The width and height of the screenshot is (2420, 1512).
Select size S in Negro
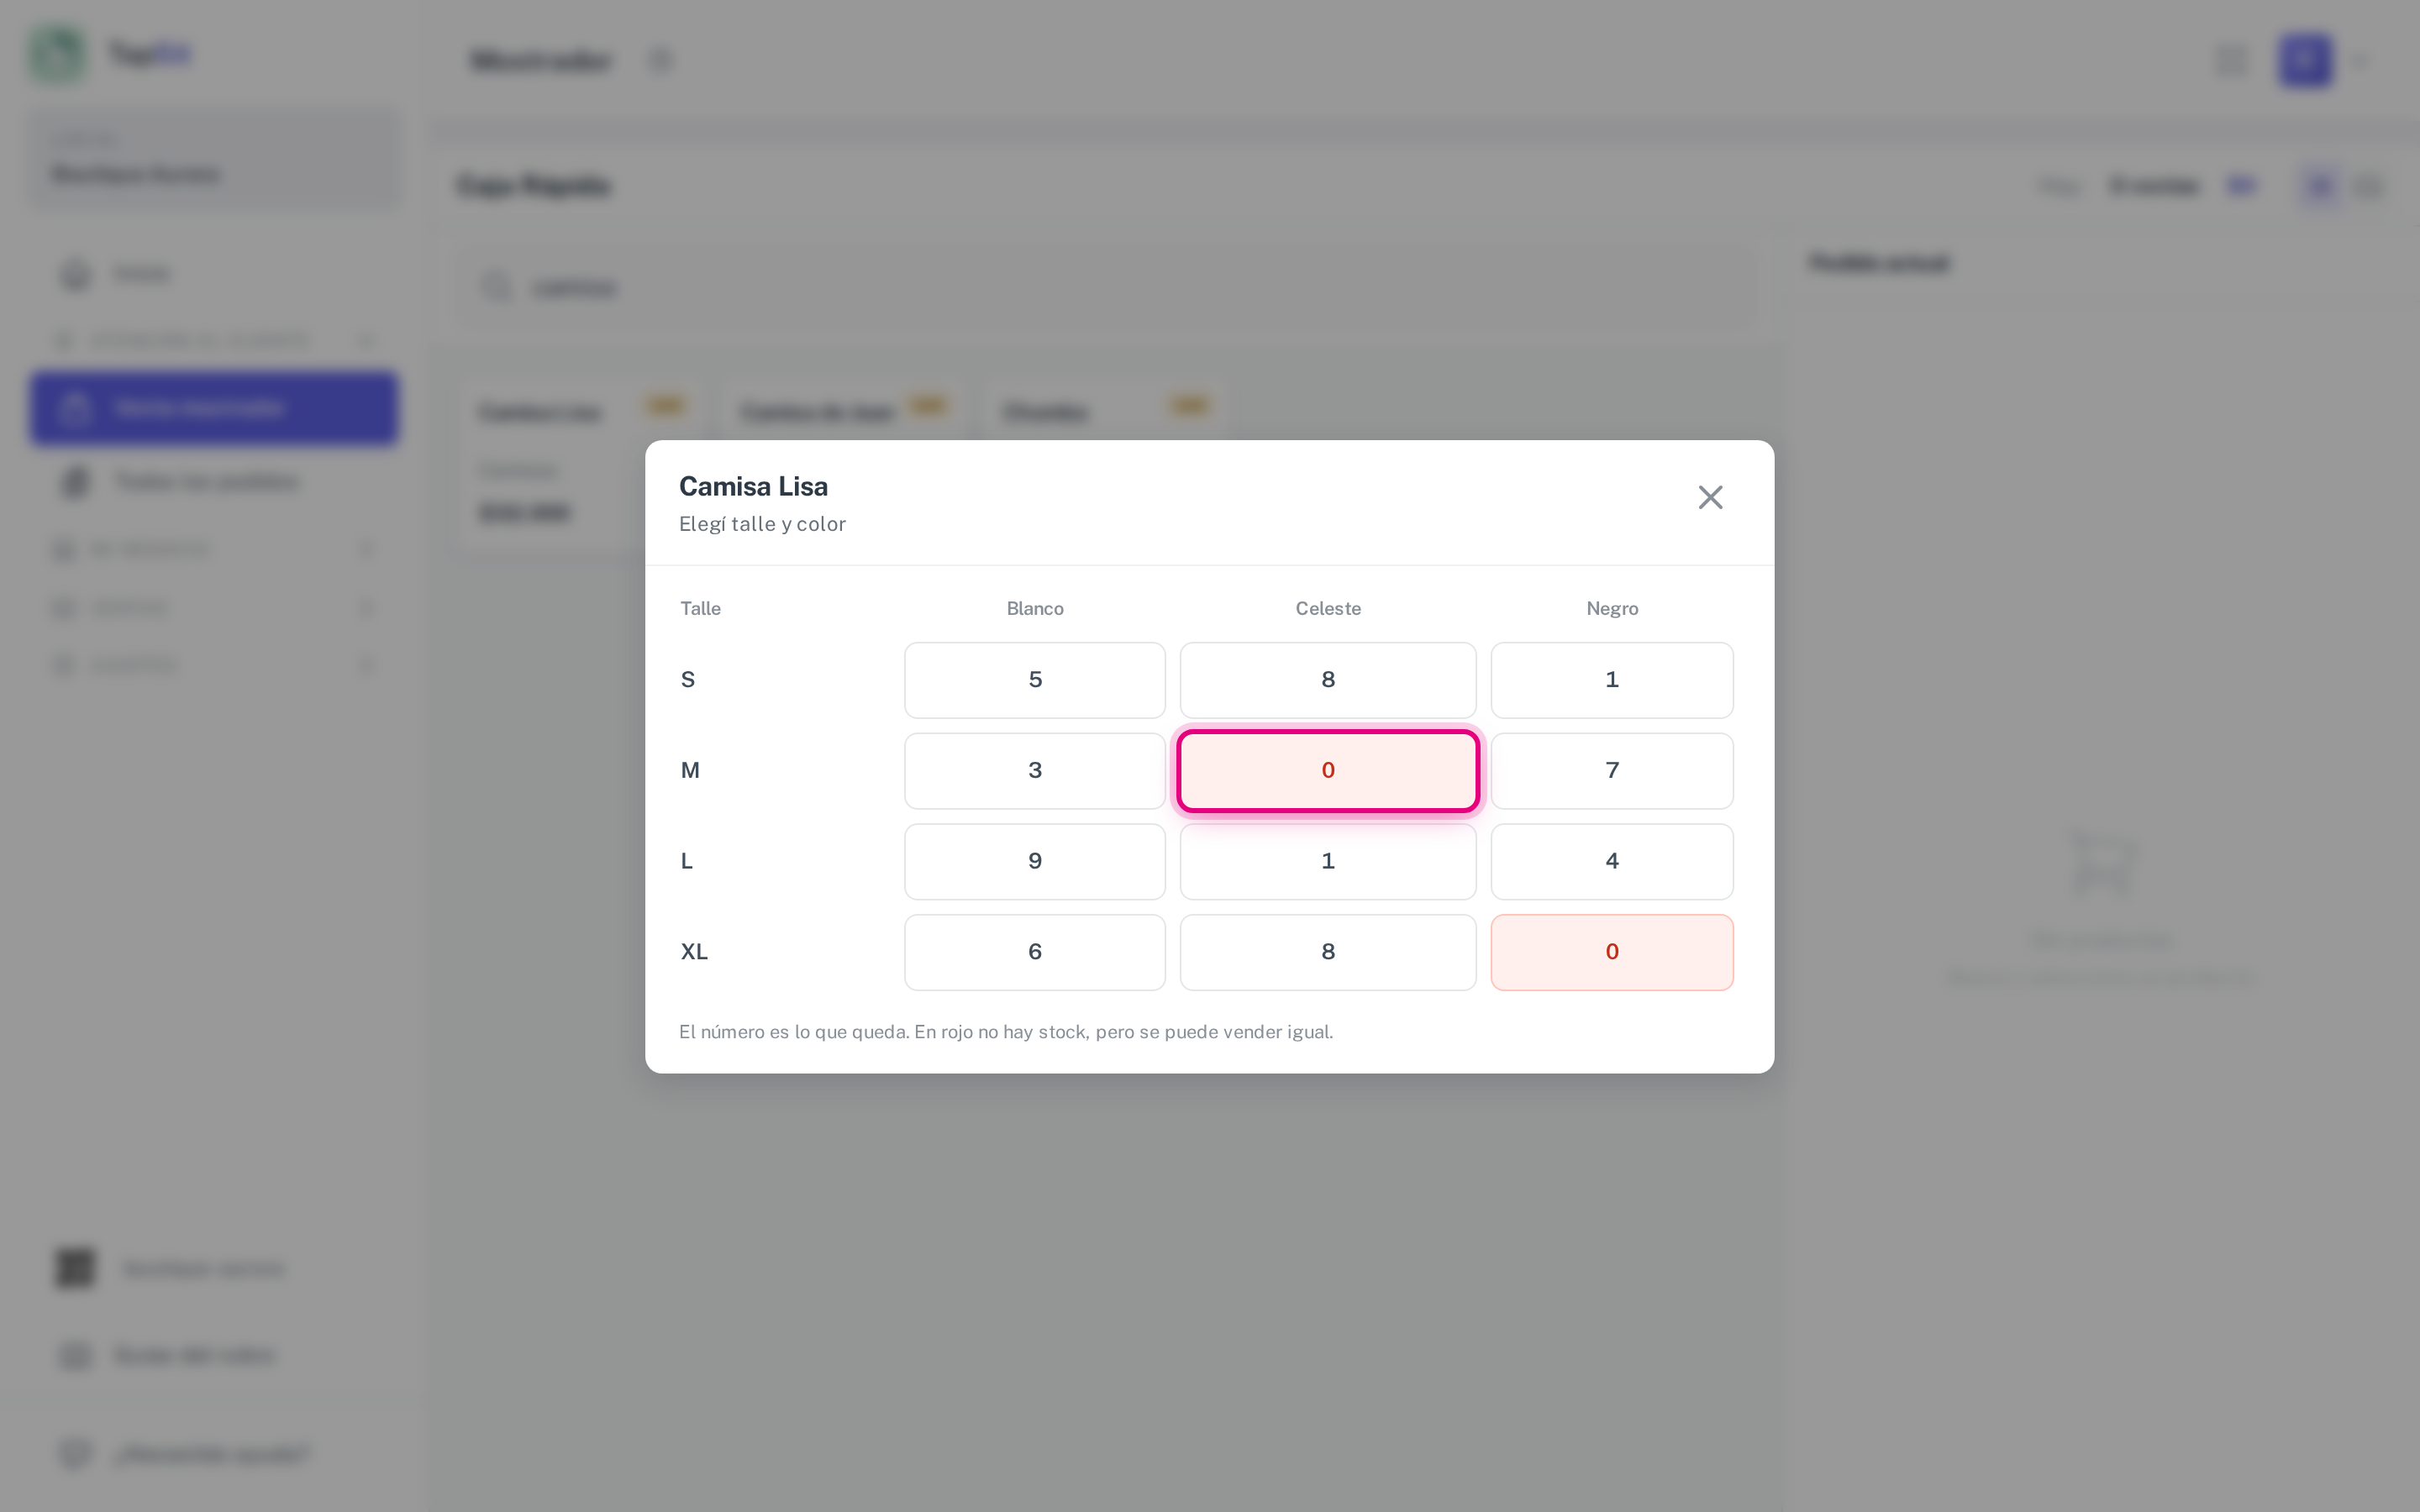[x=1611, y=680]
